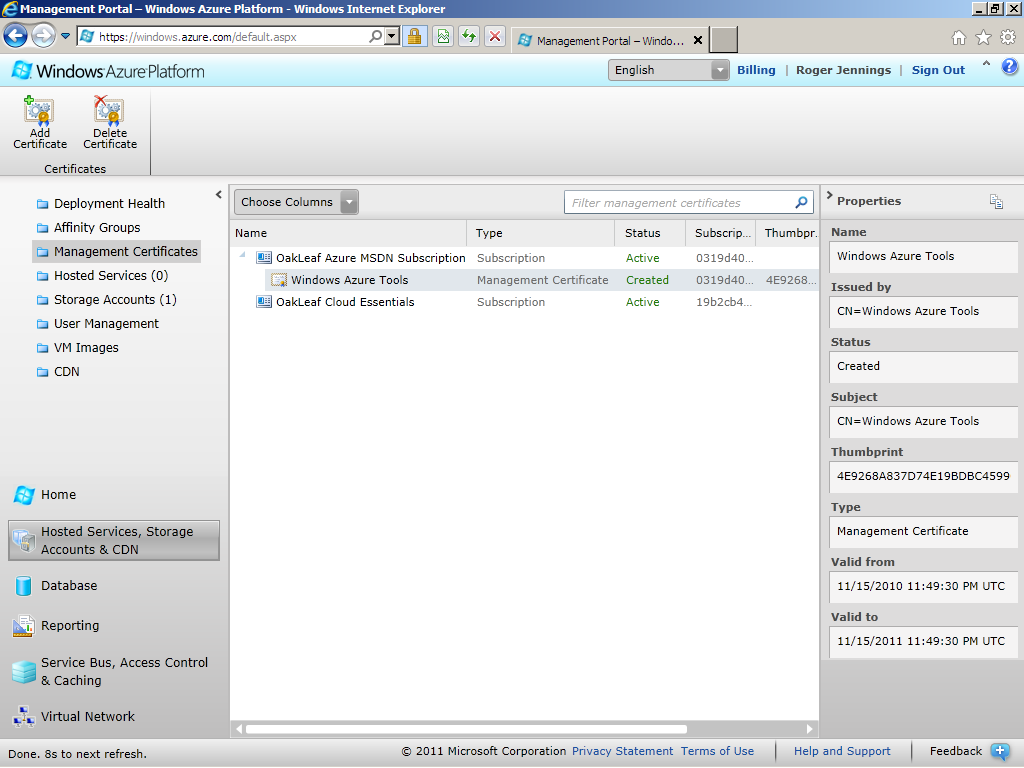
Task: Click the copy properties icon
Action: [x=996, y=202]
